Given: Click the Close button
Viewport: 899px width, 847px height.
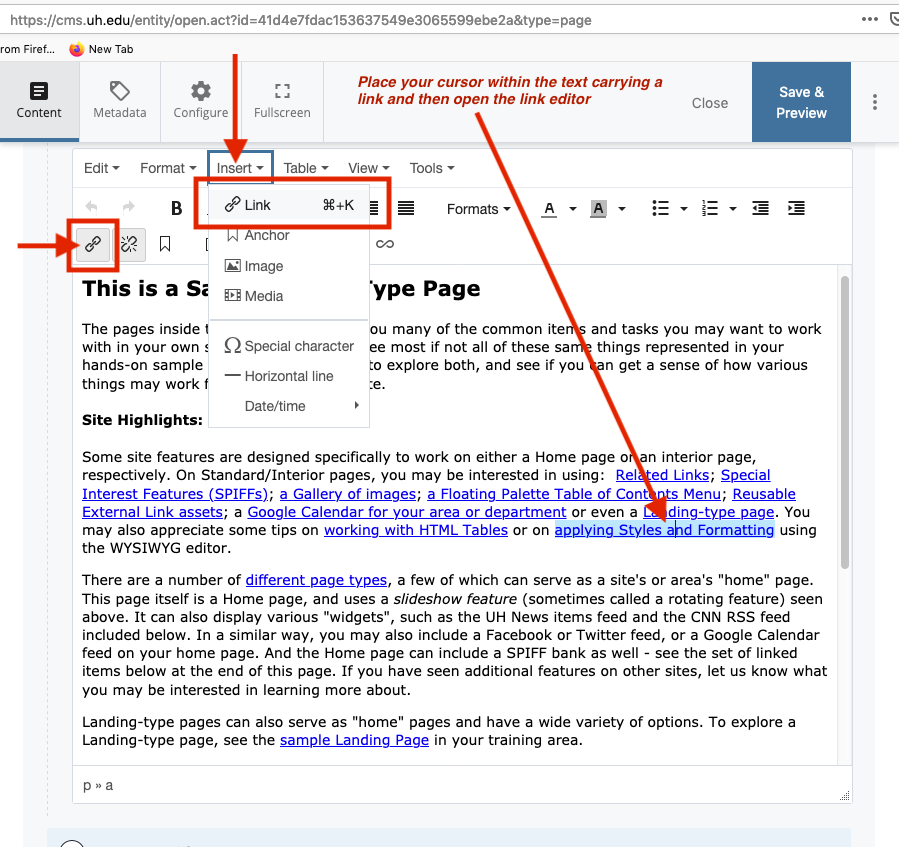Looking at the screenshot, I should [x=710, y=103].
